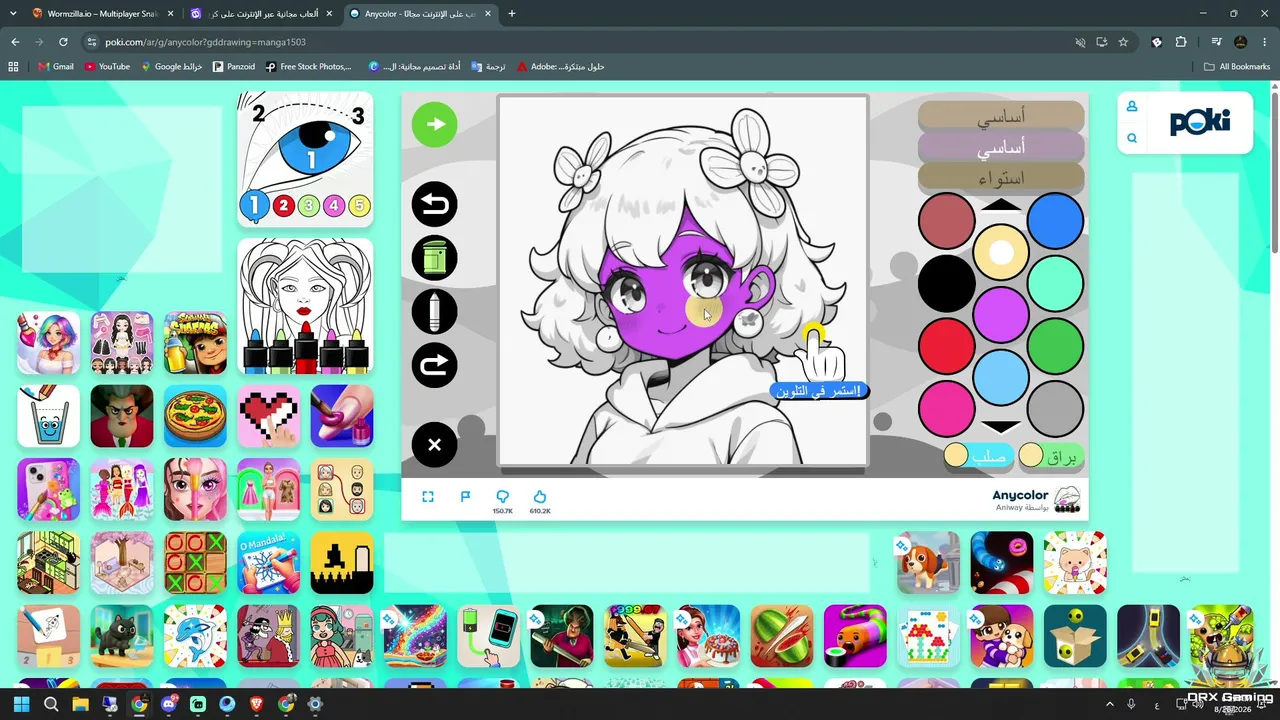This screenshot has width=1280, height=720.
Task: Open the Panzoid bookmark
Action: tap(234, 67)
